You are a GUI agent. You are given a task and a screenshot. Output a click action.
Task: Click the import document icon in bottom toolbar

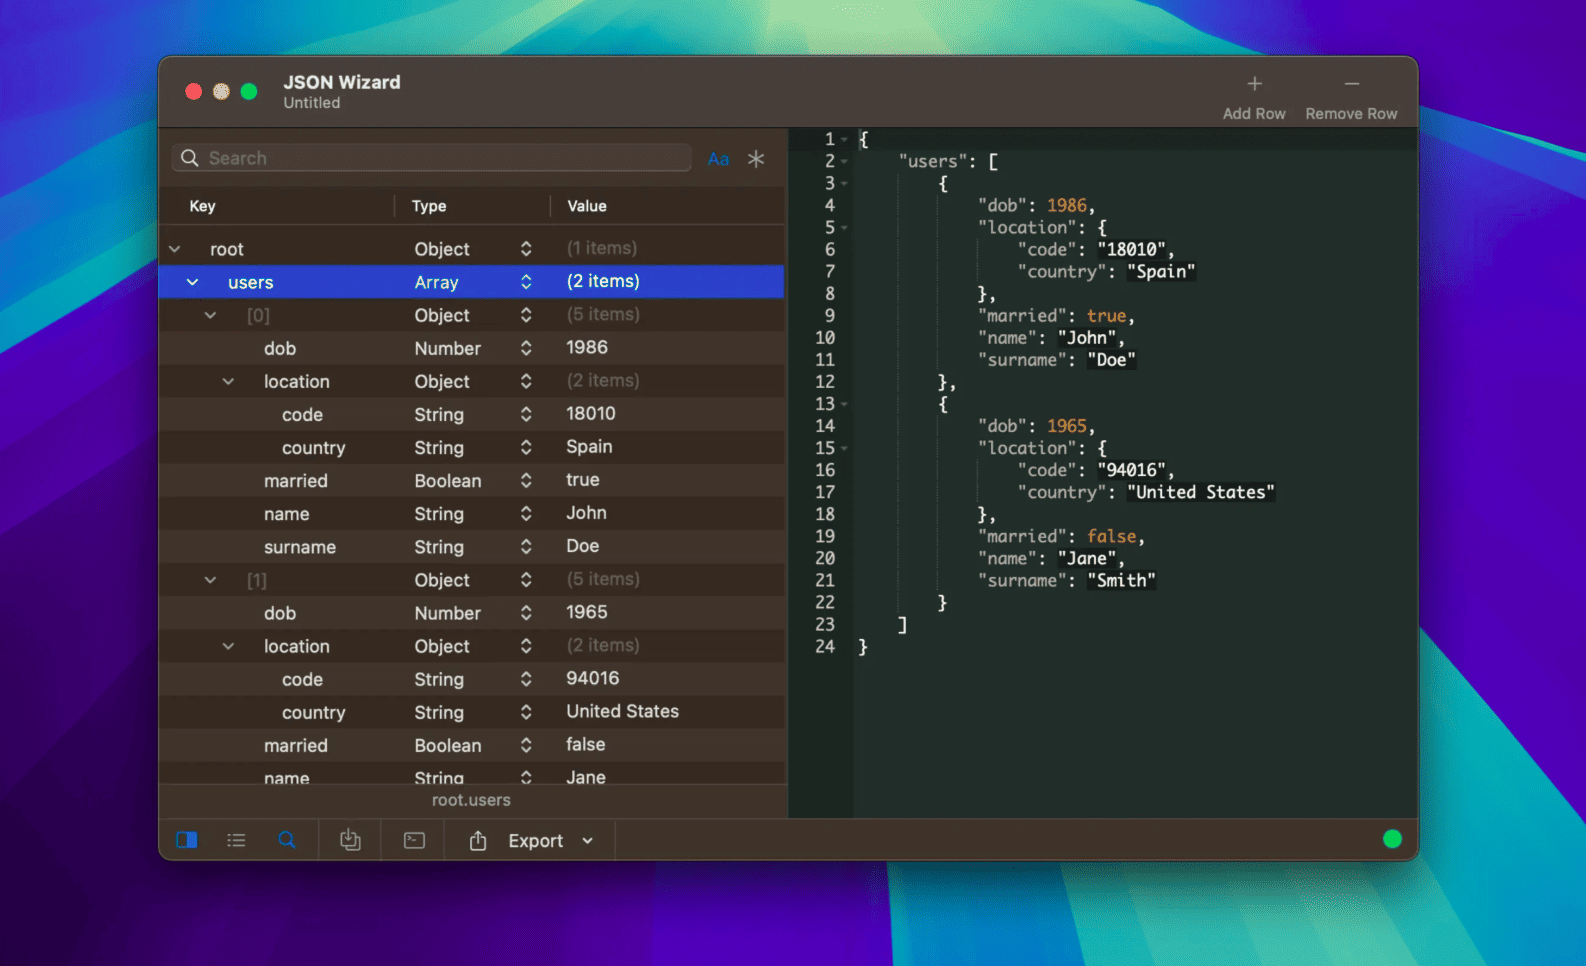point(350,840)
